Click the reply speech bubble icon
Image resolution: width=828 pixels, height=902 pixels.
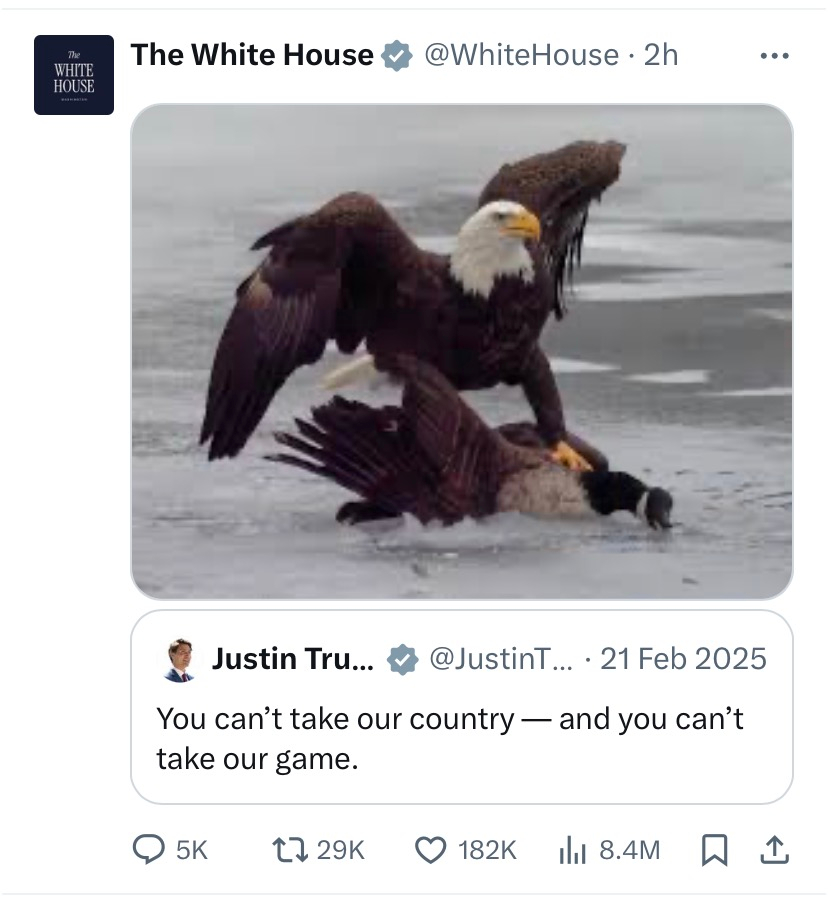149,850
